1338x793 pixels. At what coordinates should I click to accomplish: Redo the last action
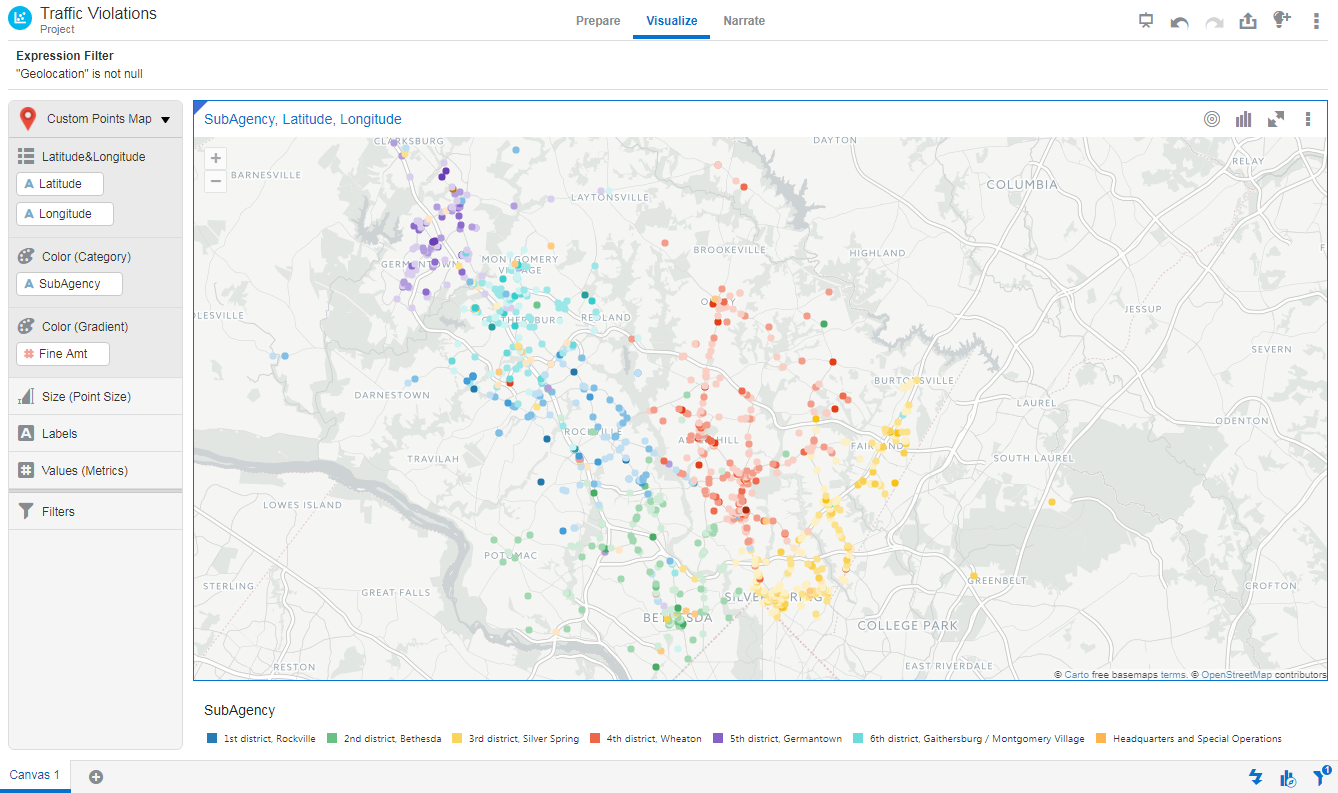pos(1214,21)
